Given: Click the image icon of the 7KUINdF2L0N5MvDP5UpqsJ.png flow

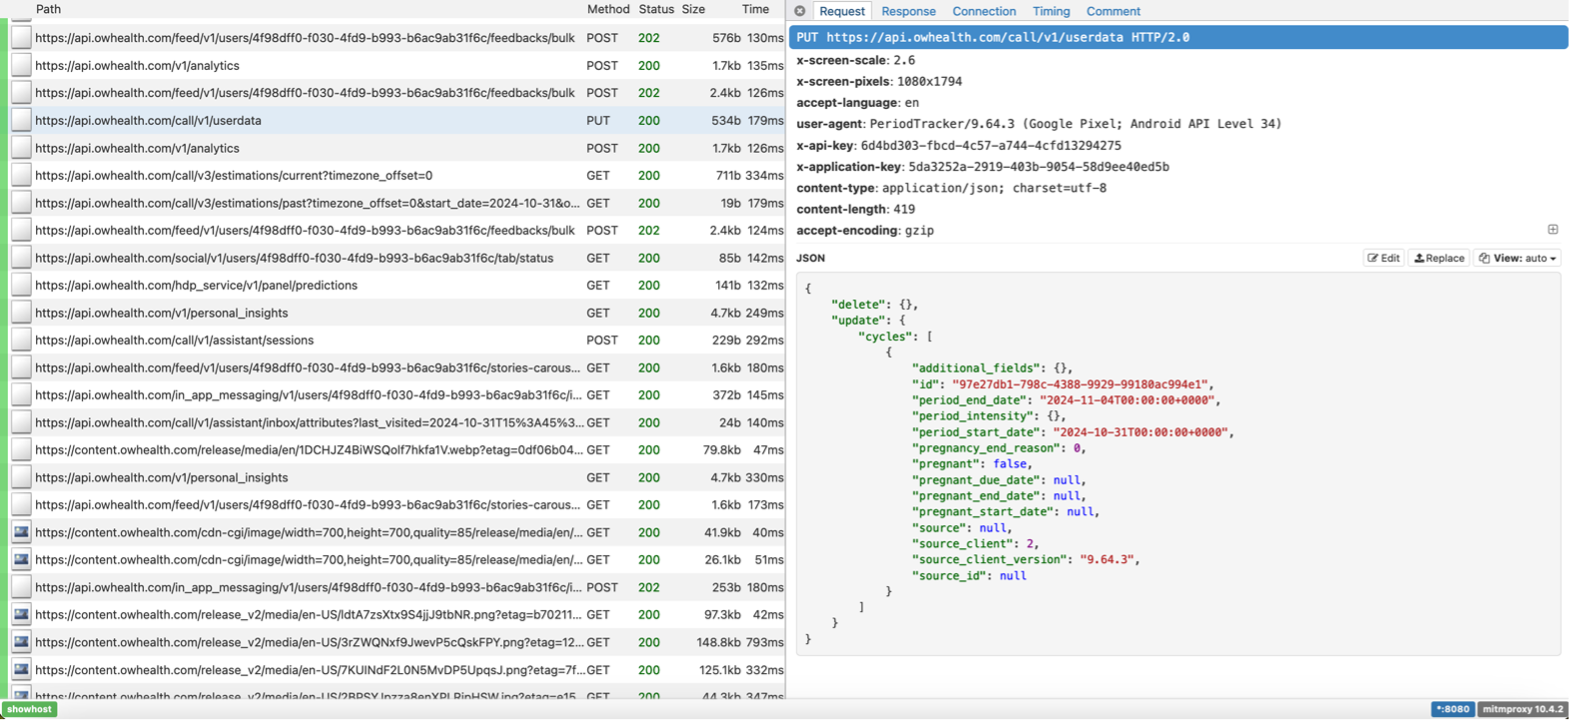Looking at the screenshot, I should 21,670.
